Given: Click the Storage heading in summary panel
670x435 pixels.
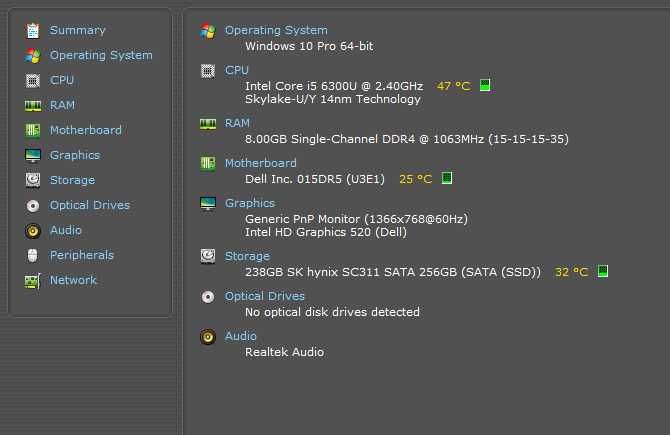Looking at the screenshot, I should [x=247, y=256].
